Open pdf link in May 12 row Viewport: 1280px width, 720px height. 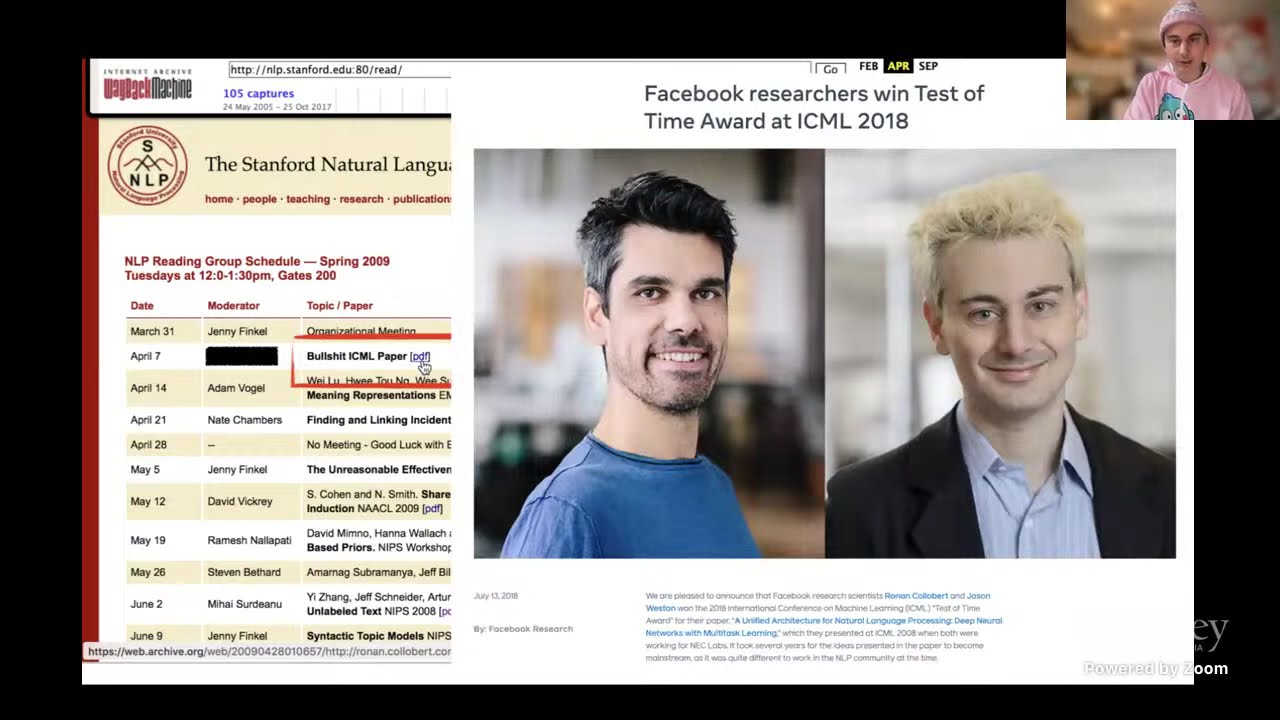(432, 508)
